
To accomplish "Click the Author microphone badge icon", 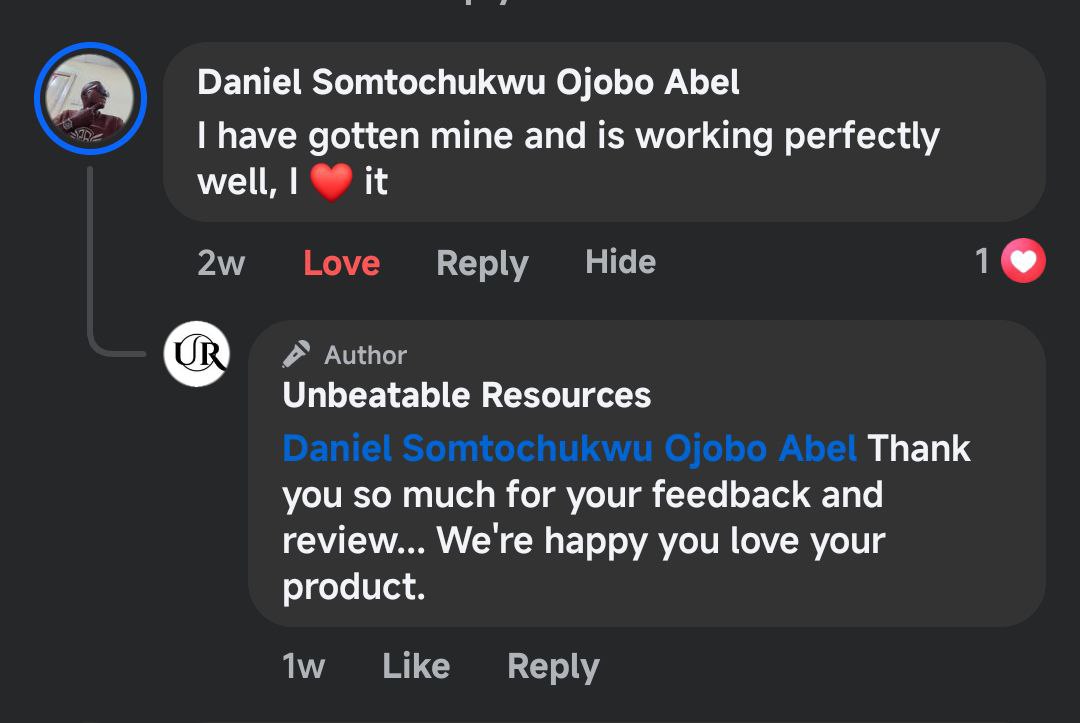I will (x=296, y=355).
